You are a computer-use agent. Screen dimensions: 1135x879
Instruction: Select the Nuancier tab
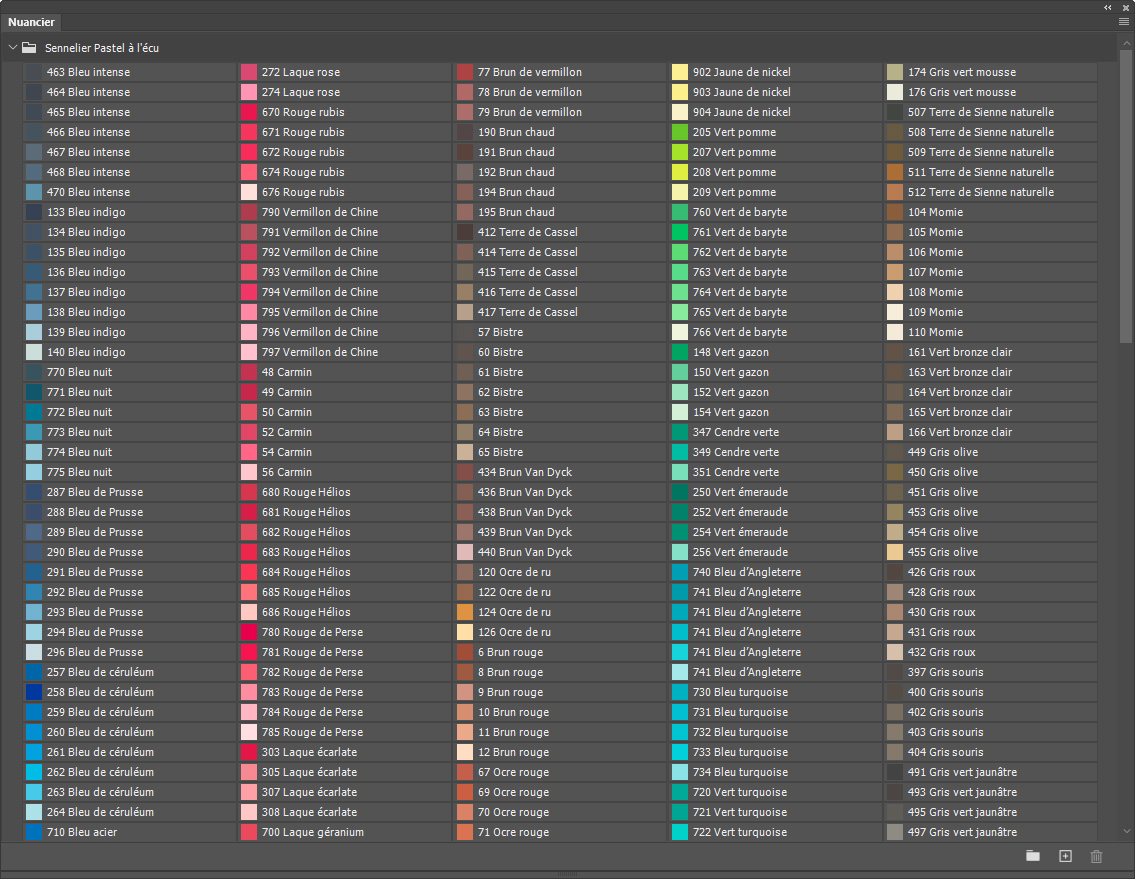[31, 22]
